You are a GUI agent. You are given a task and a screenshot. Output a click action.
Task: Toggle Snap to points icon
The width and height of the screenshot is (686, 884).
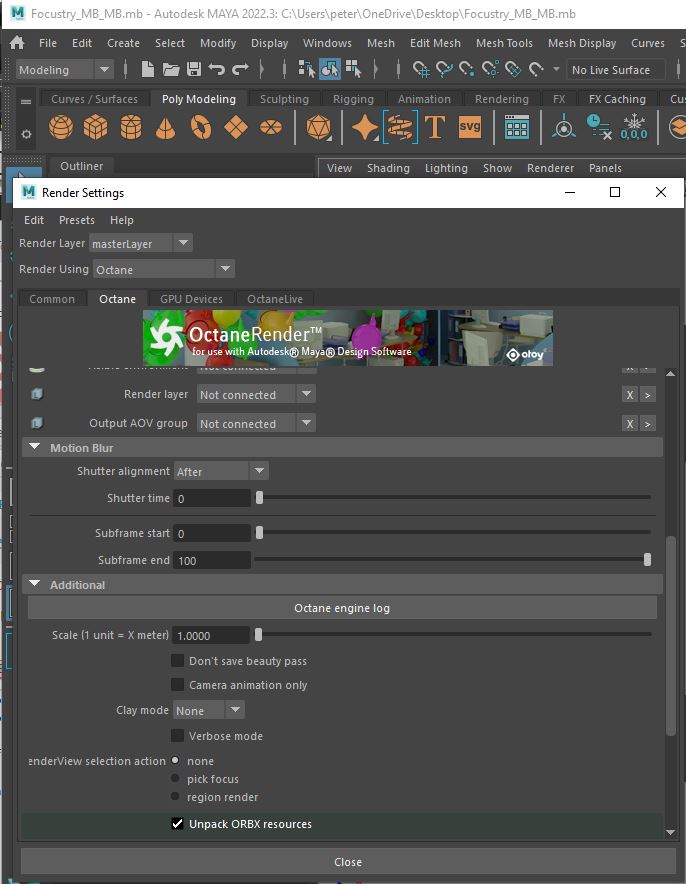point(467,69)
